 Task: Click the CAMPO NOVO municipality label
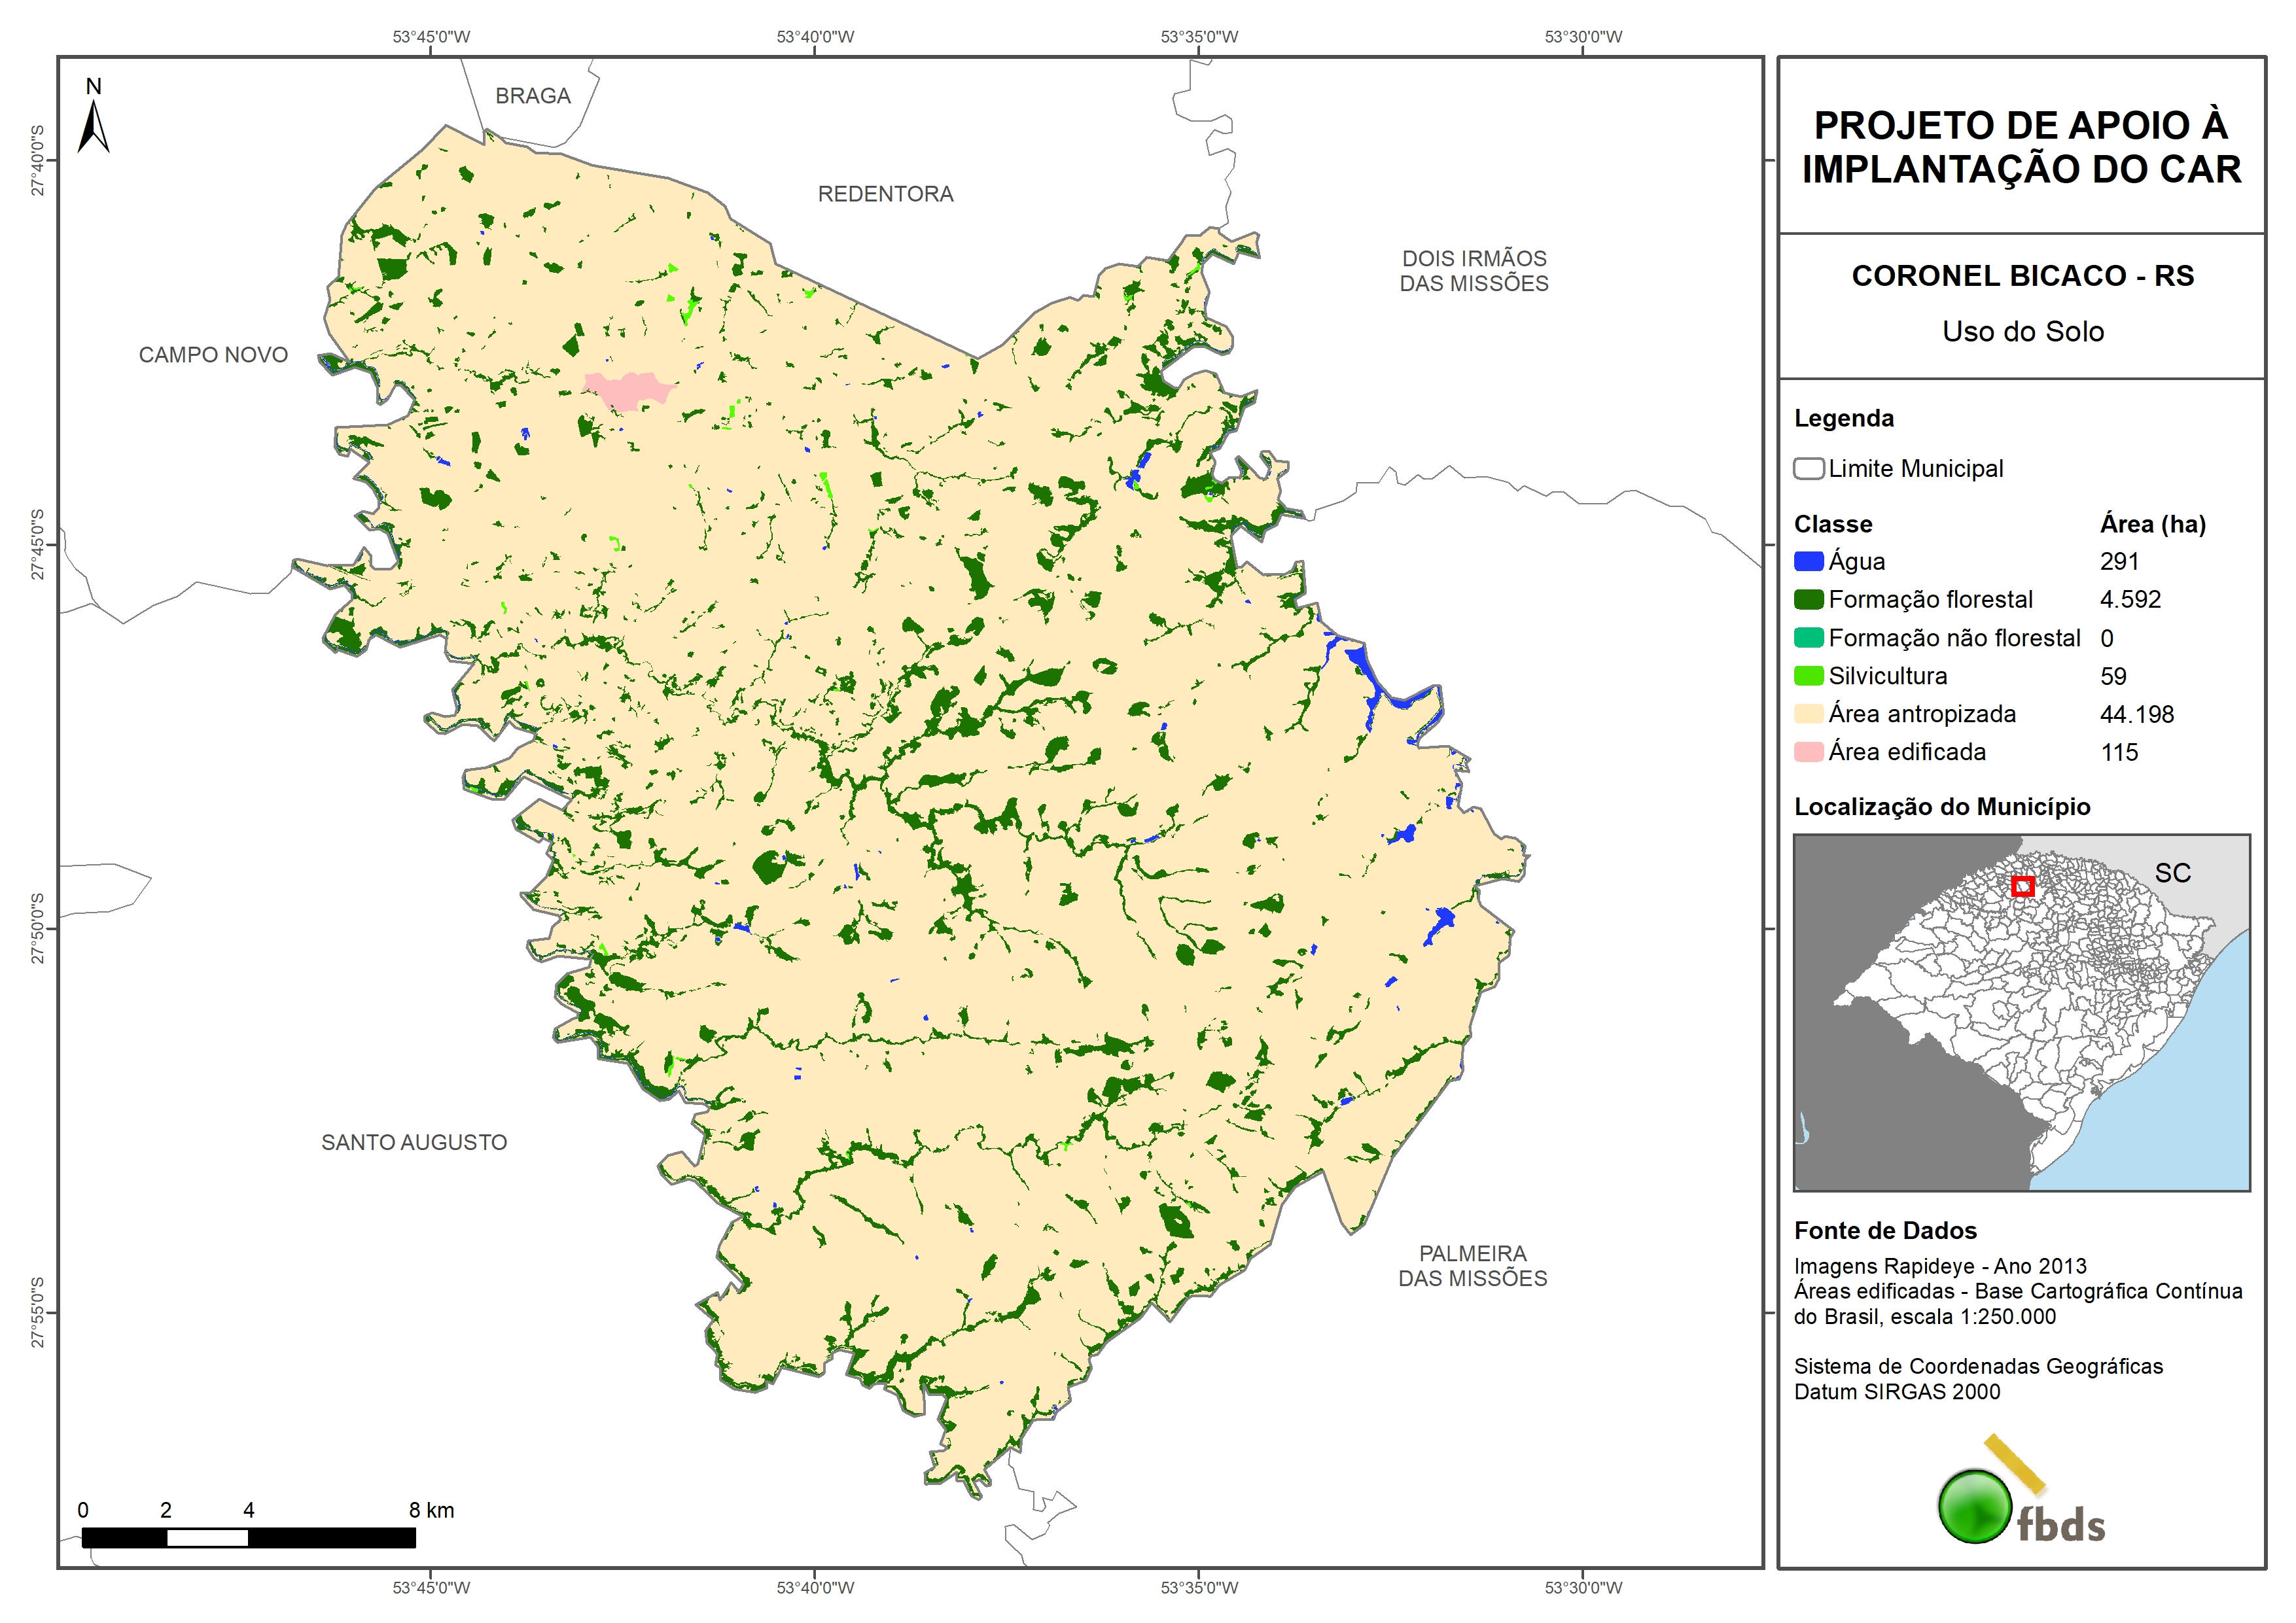coord(213,355)
